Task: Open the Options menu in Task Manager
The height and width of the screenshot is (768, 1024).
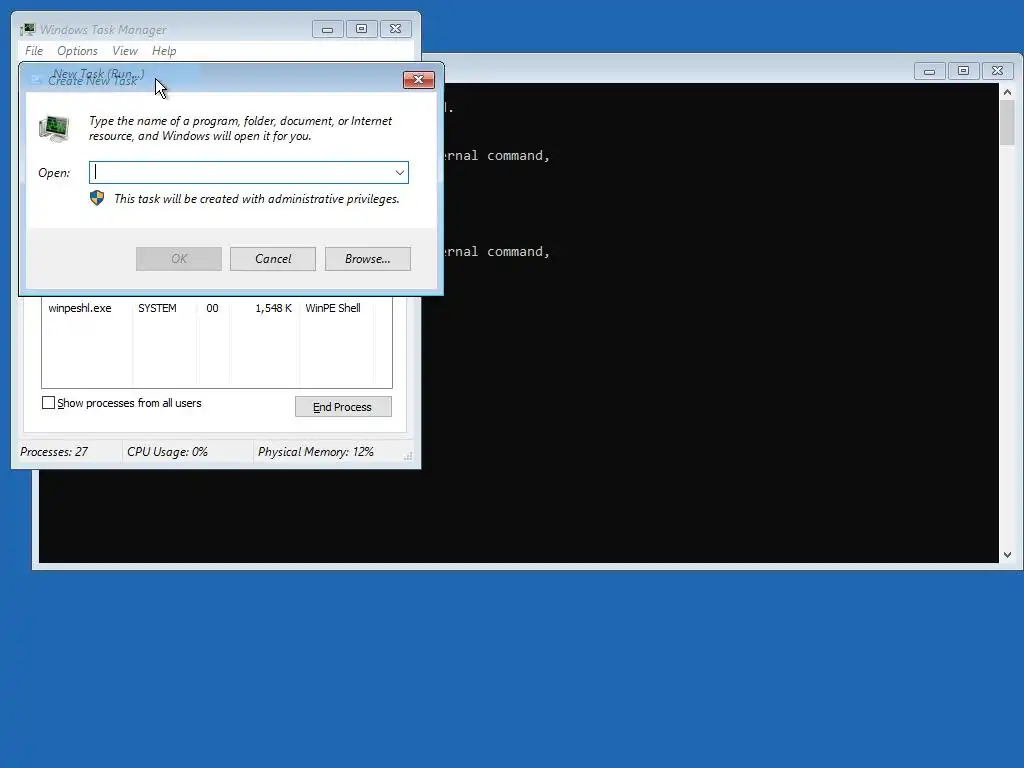Action: 77,51
